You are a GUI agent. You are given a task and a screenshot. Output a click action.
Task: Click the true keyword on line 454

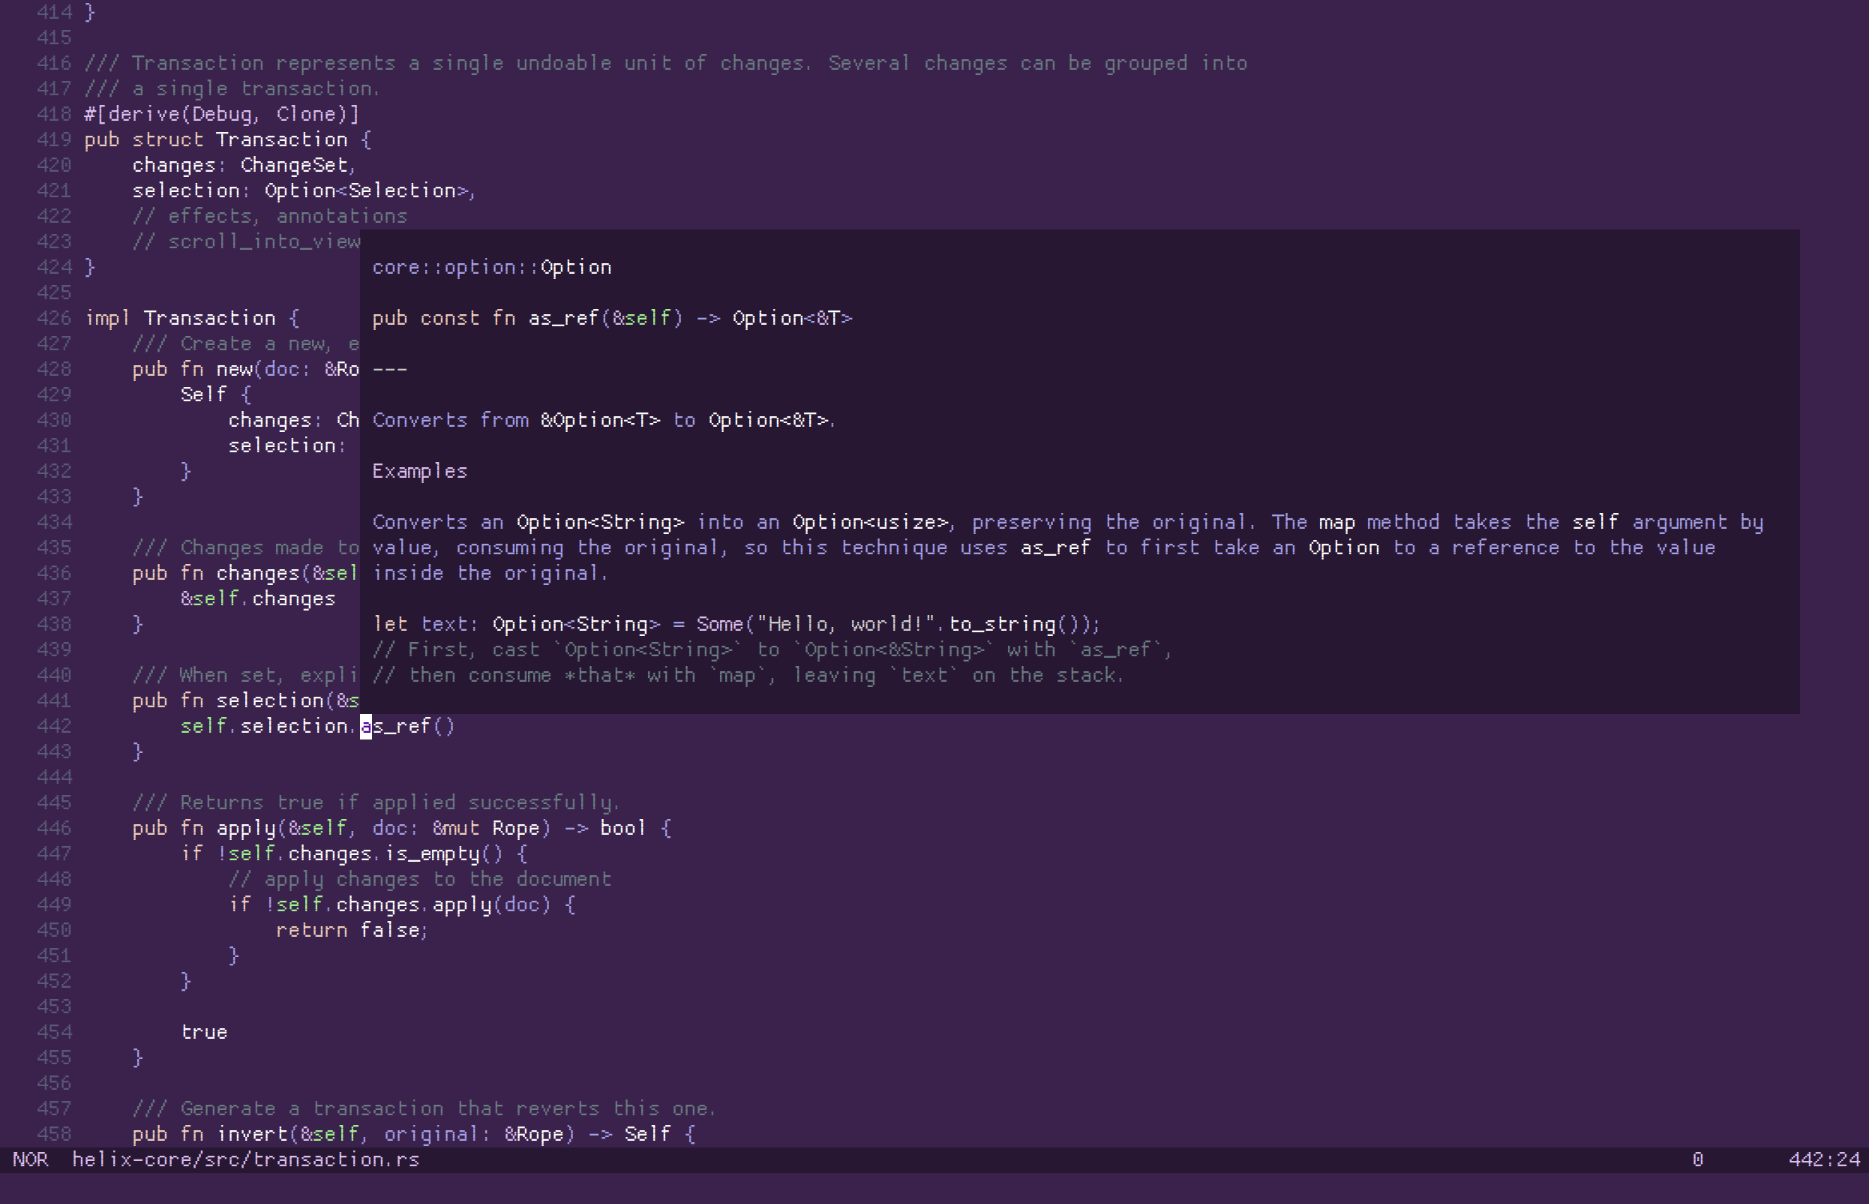tap(203, 1031)
